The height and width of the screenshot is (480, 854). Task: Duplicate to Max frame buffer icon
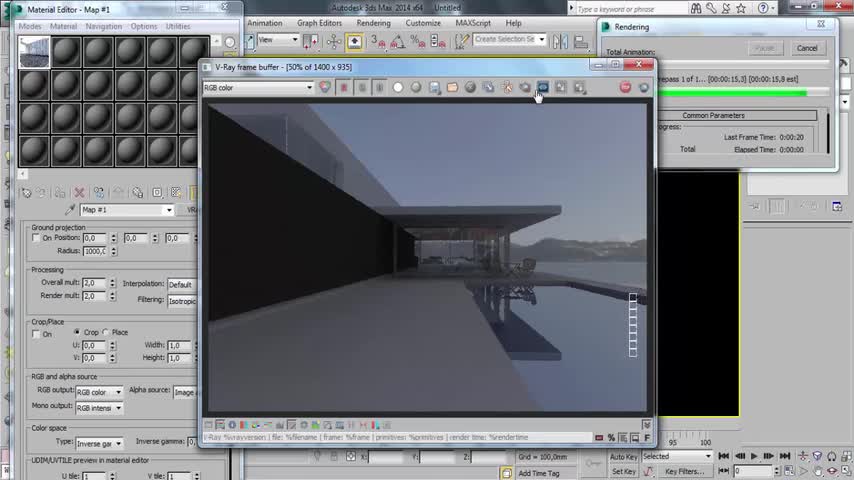coord(489,87)
